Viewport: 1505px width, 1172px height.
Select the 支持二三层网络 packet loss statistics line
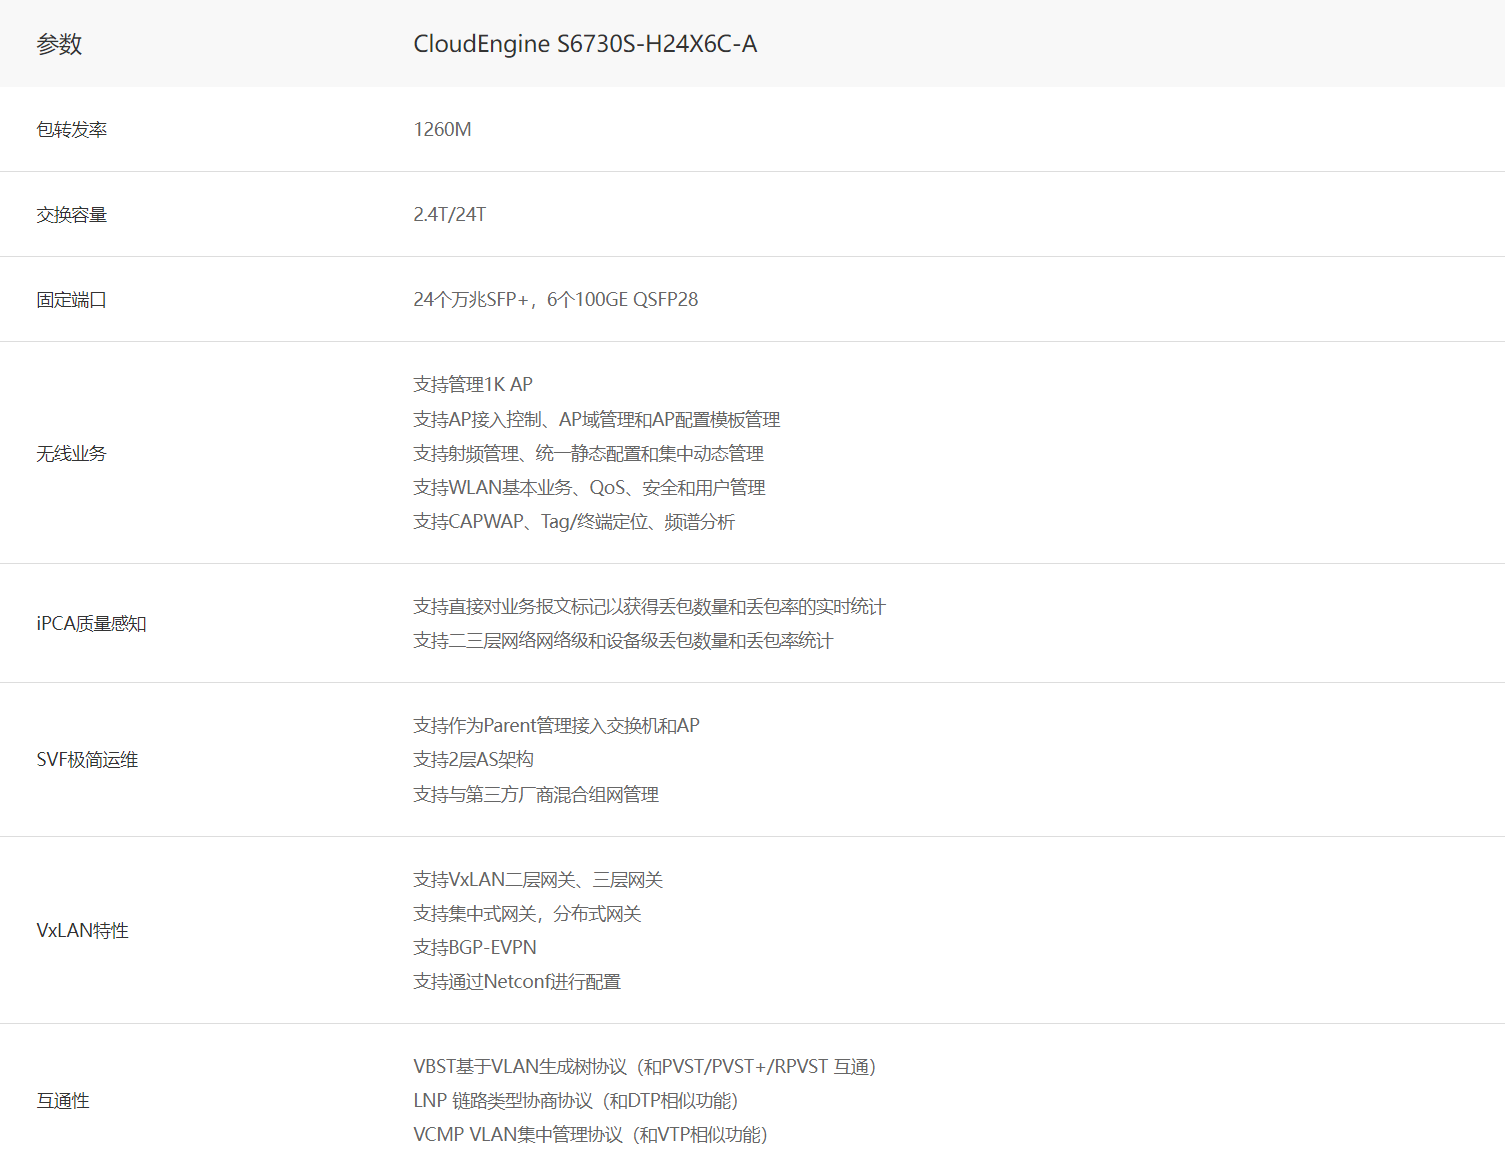(x=622, y=641)
